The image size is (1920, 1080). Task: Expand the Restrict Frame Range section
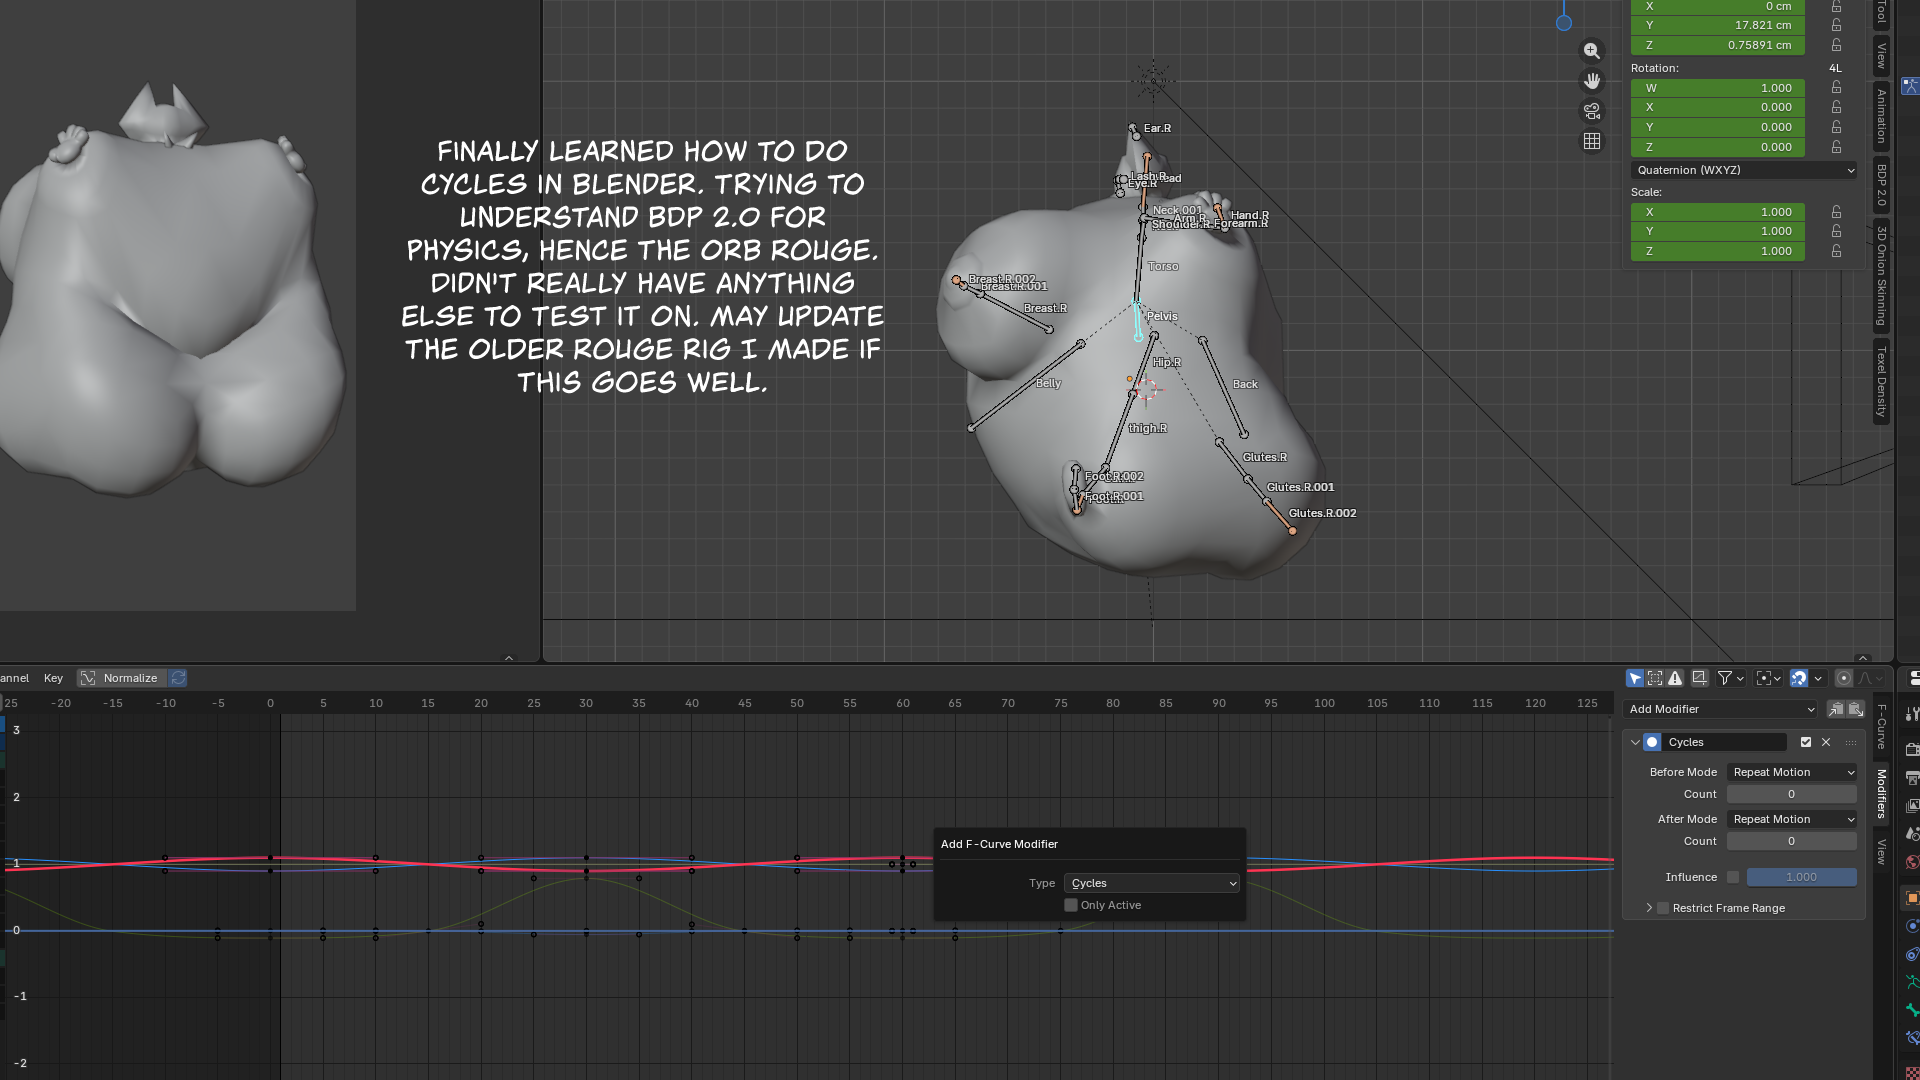click(x=1649, y=908)
